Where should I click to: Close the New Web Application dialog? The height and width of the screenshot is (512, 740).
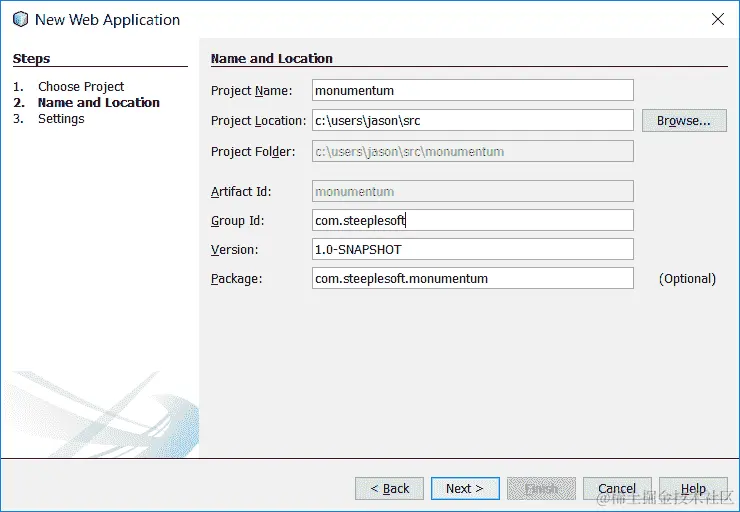718,19
